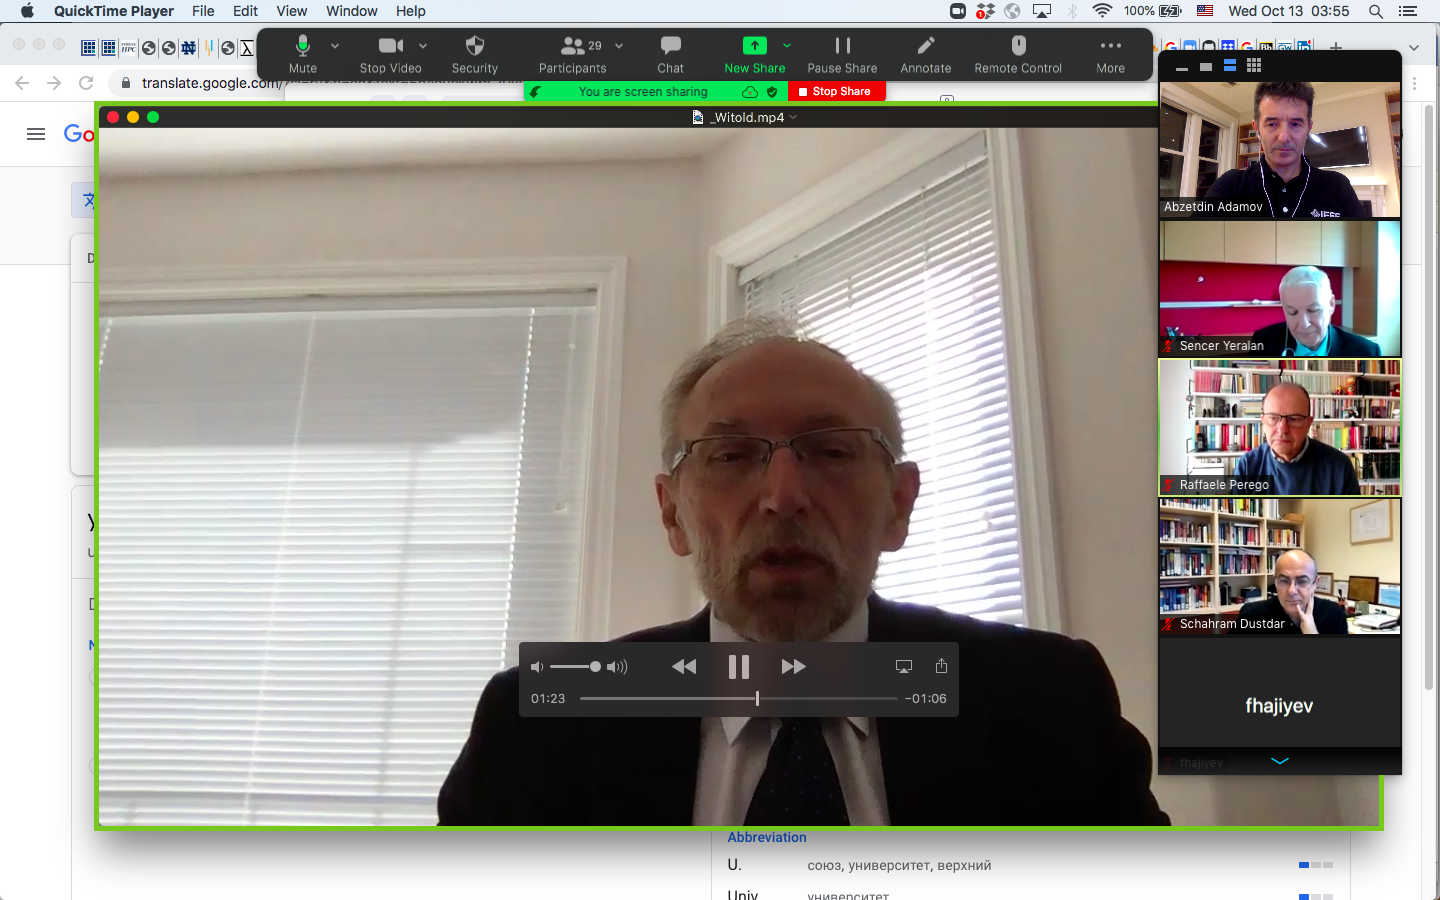Viewport: 1440px width, 900px height.
Task: Open the View menu in menu bar
Action: click(291, 11)
